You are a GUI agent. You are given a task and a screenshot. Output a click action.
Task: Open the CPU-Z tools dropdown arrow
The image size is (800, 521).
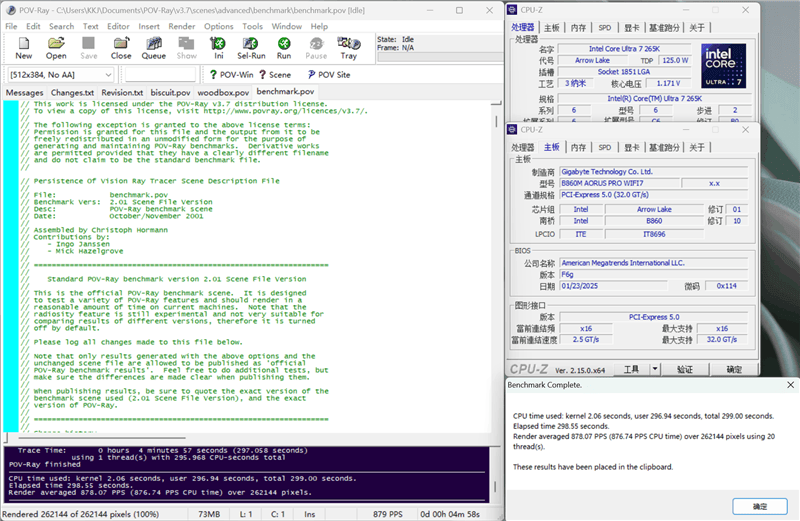coord(655,368)
